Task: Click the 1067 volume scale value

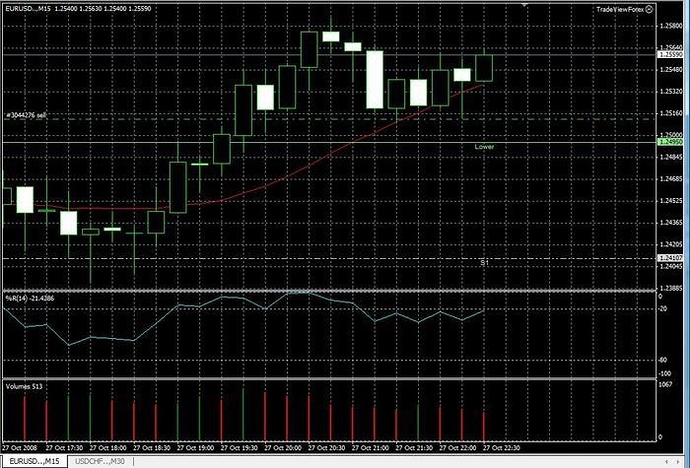Action: point(666,384)
